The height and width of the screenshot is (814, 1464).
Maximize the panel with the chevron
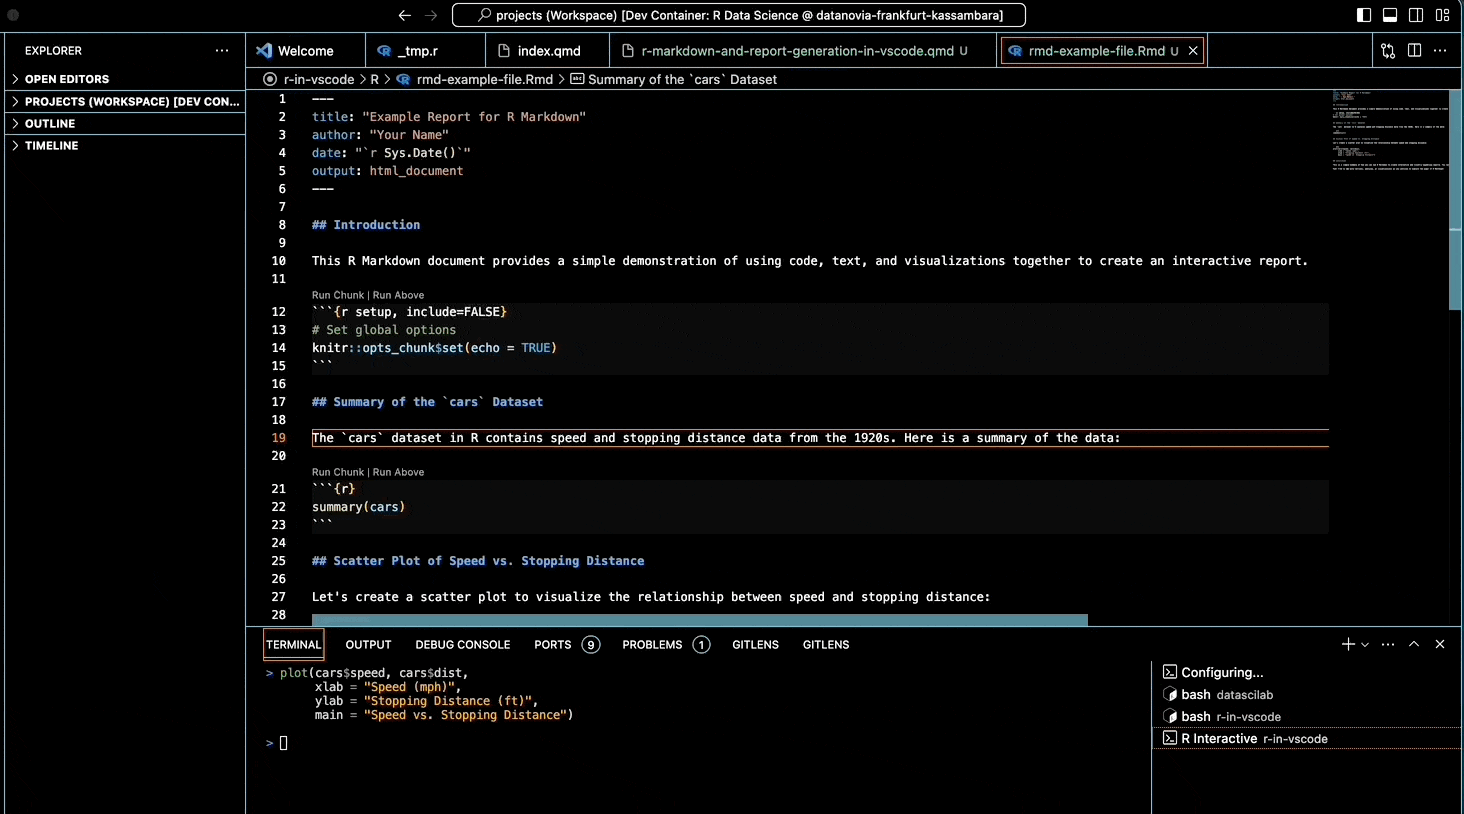click(x=1414, y=644)
